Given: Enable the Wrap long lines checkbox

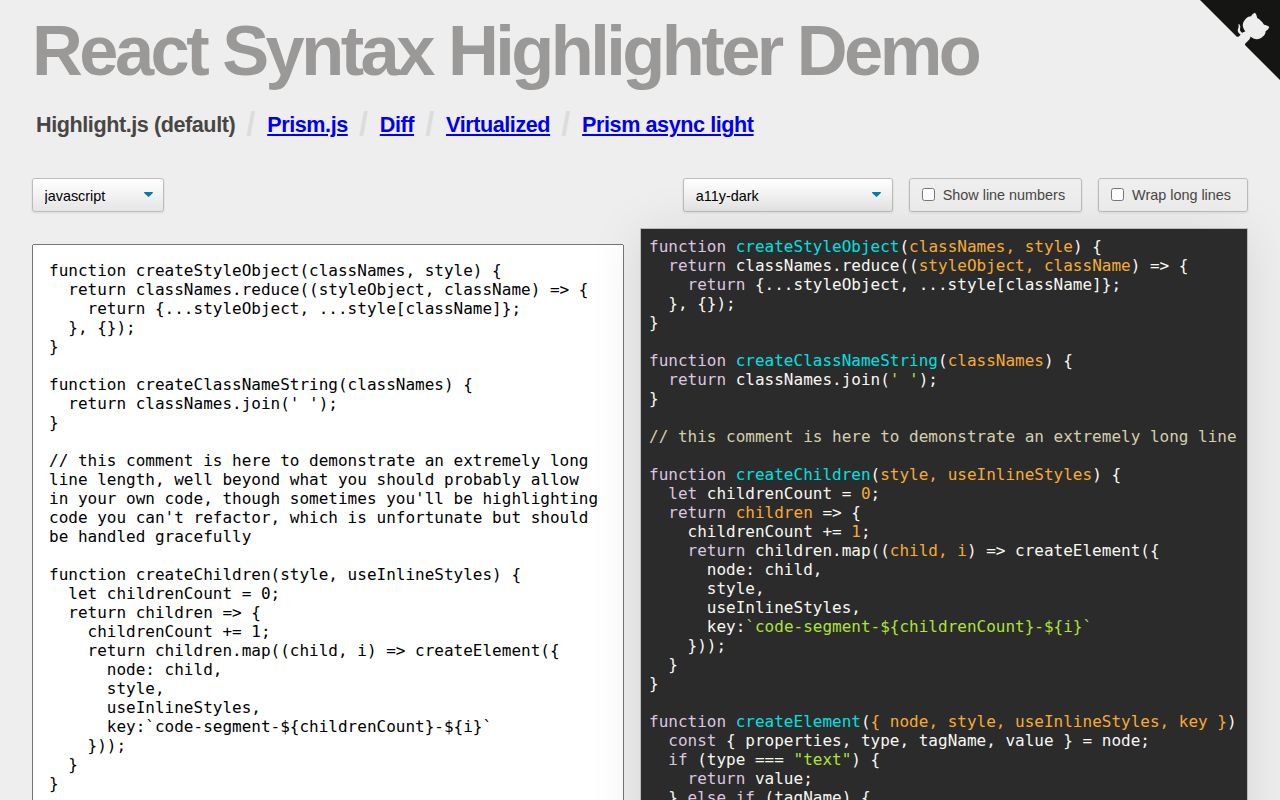Looking at the screenshot, I should pyautogui.click(x=1117, y=195).
